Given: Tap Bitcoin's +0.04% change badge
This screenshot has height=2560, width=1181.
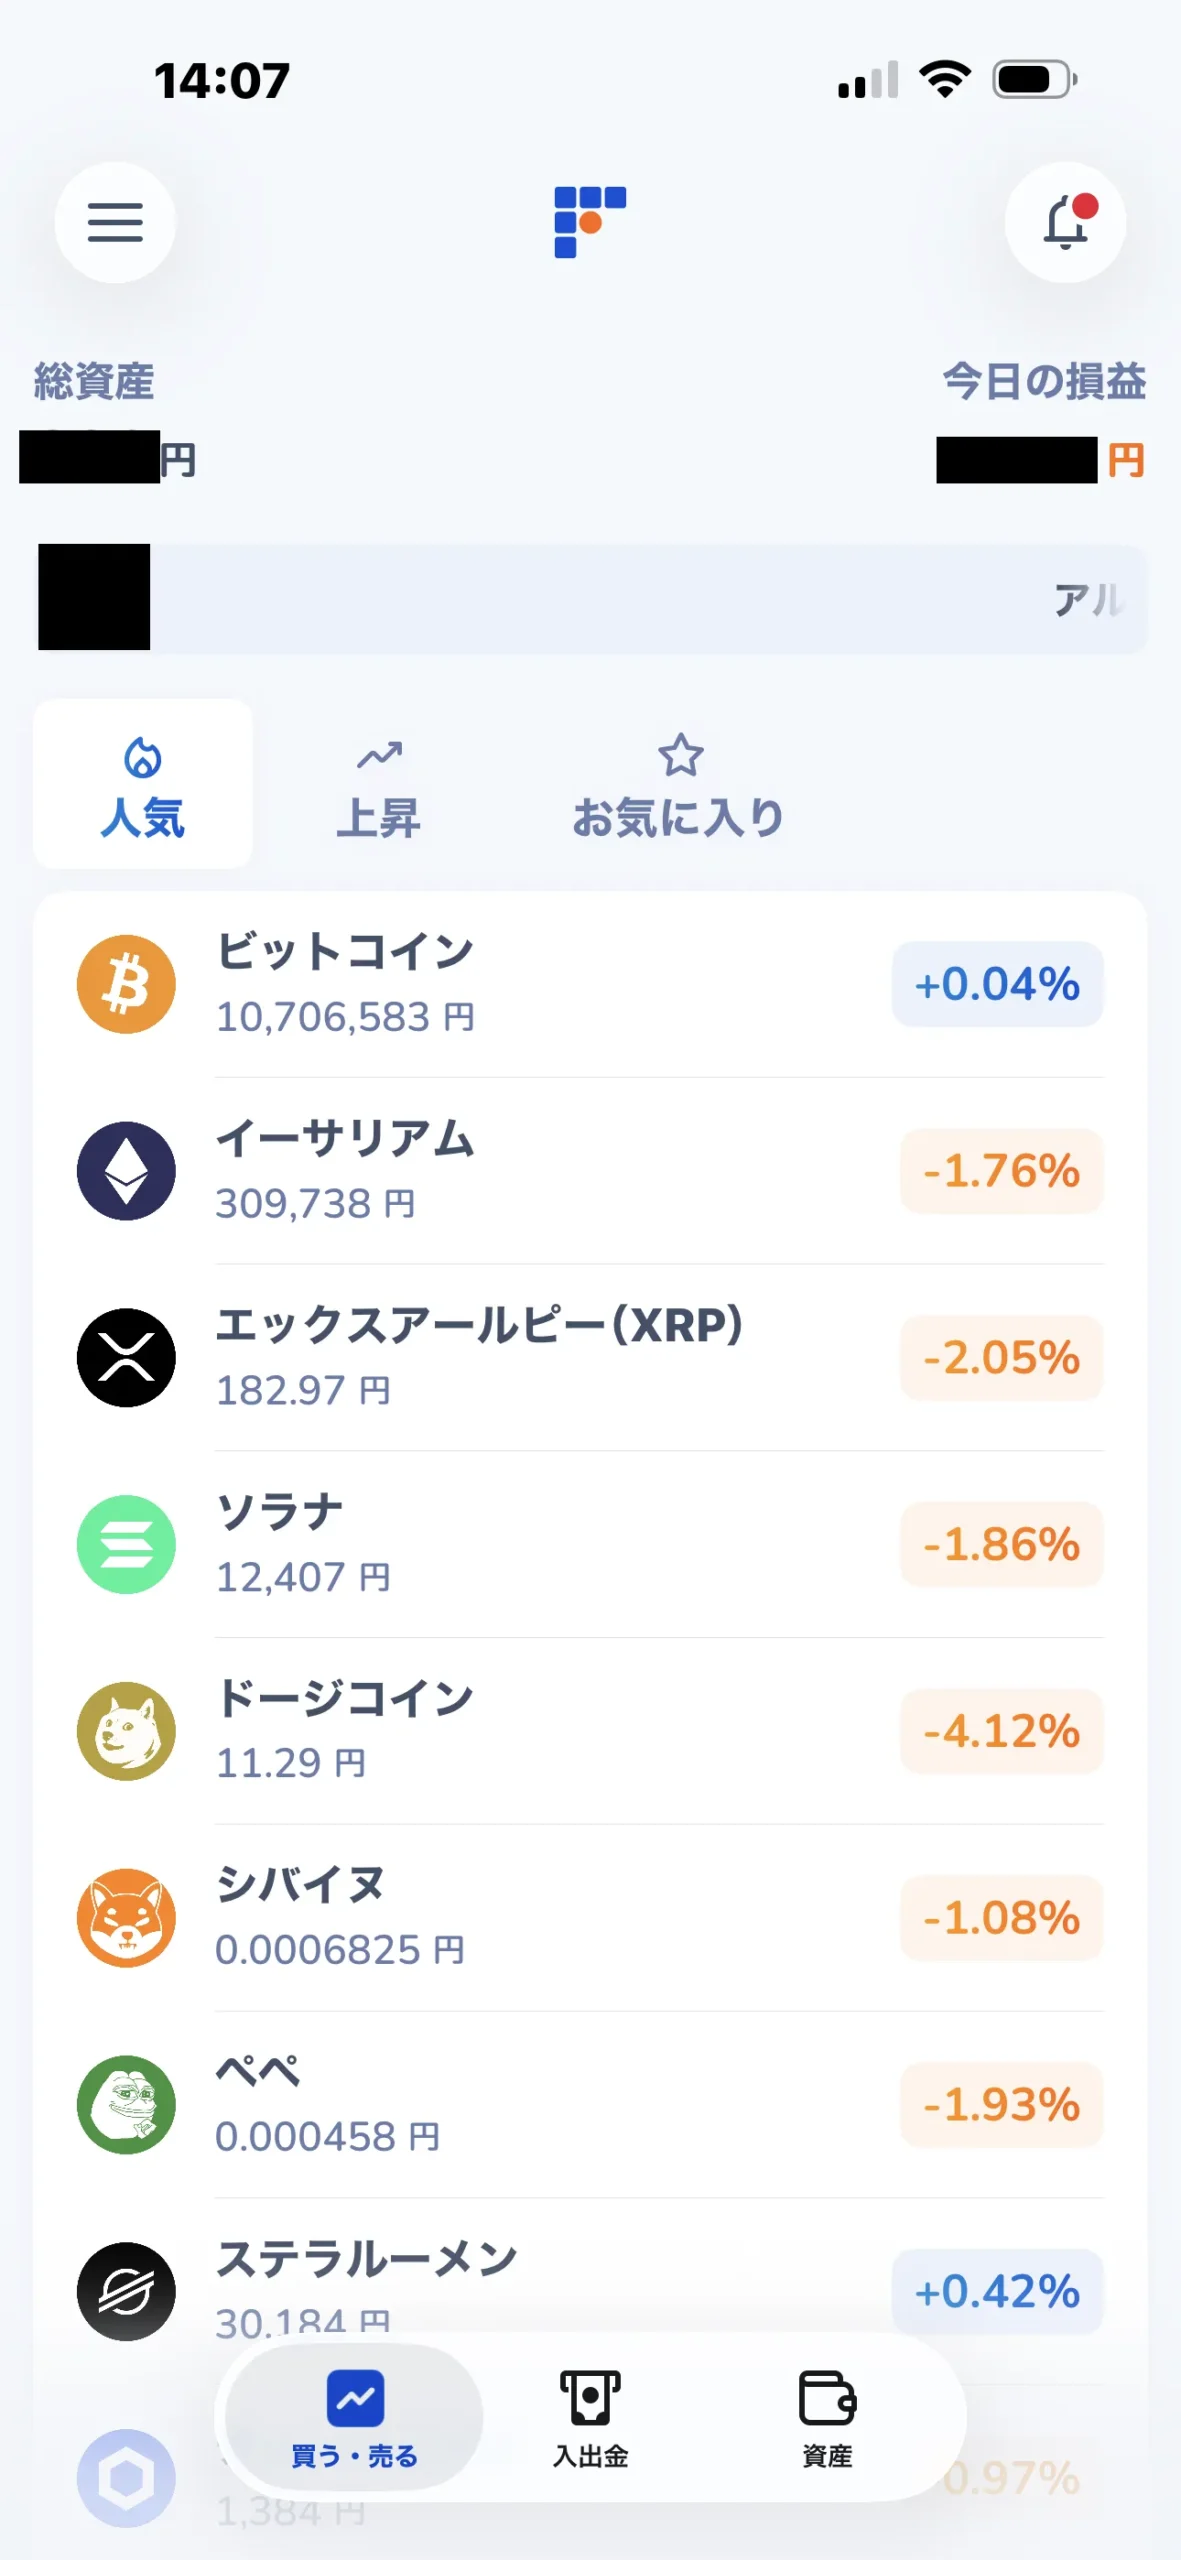Looking at the screenshot, I should (997, 984).
